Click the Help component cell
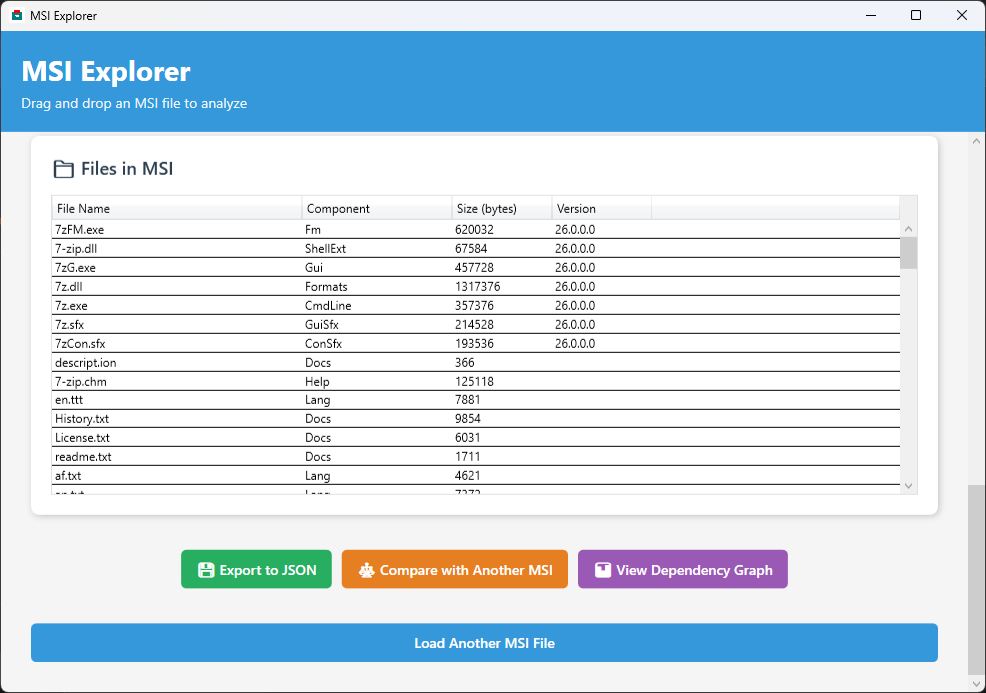Image resolution: width=986 pixels, height=693 pixels. click(317, 381)
